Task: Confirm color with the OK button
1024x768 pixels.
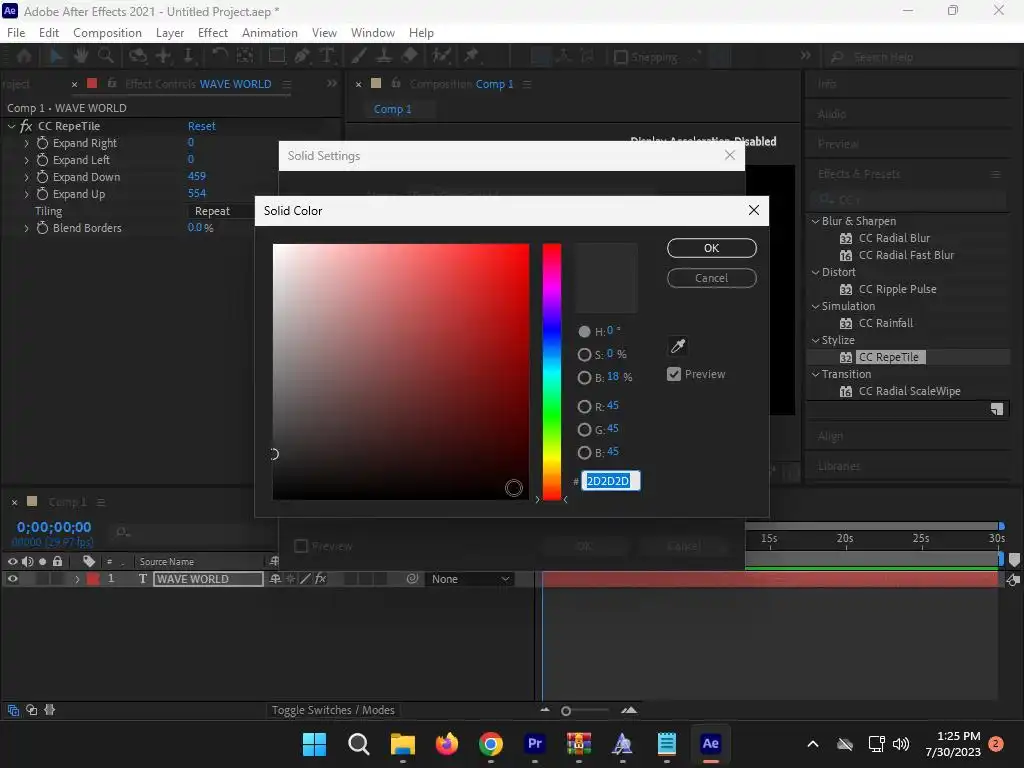Action: pyautogui.click(x=711, y=248)
